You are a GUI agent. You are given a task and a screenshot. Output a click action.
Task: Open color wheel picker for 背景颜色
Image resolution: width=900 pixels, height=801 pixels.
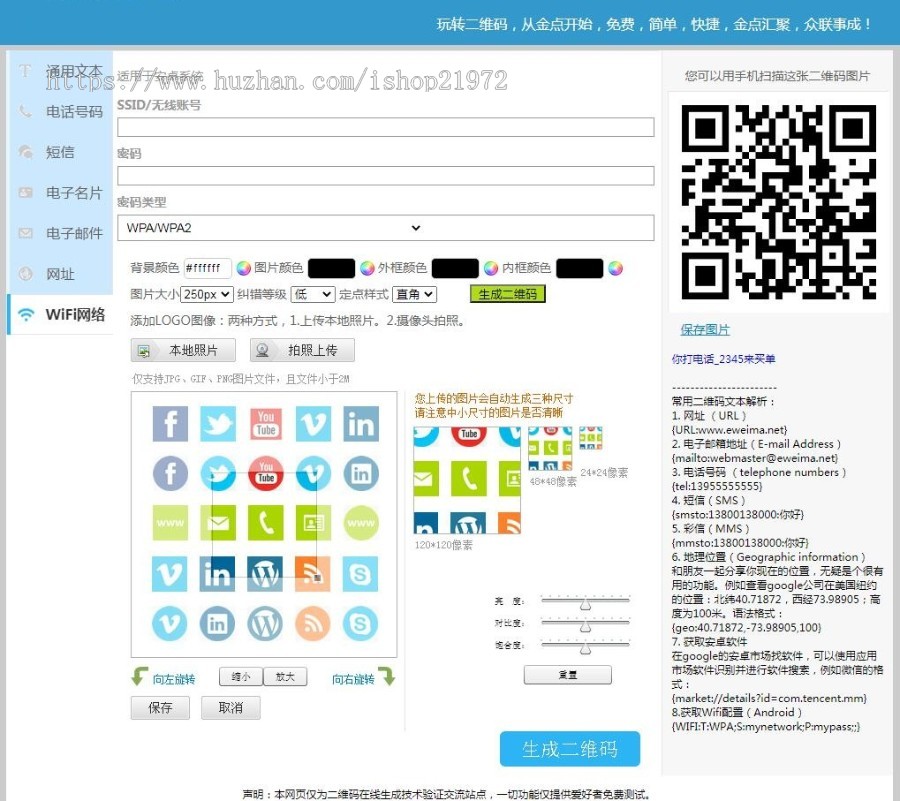[243, 268]
